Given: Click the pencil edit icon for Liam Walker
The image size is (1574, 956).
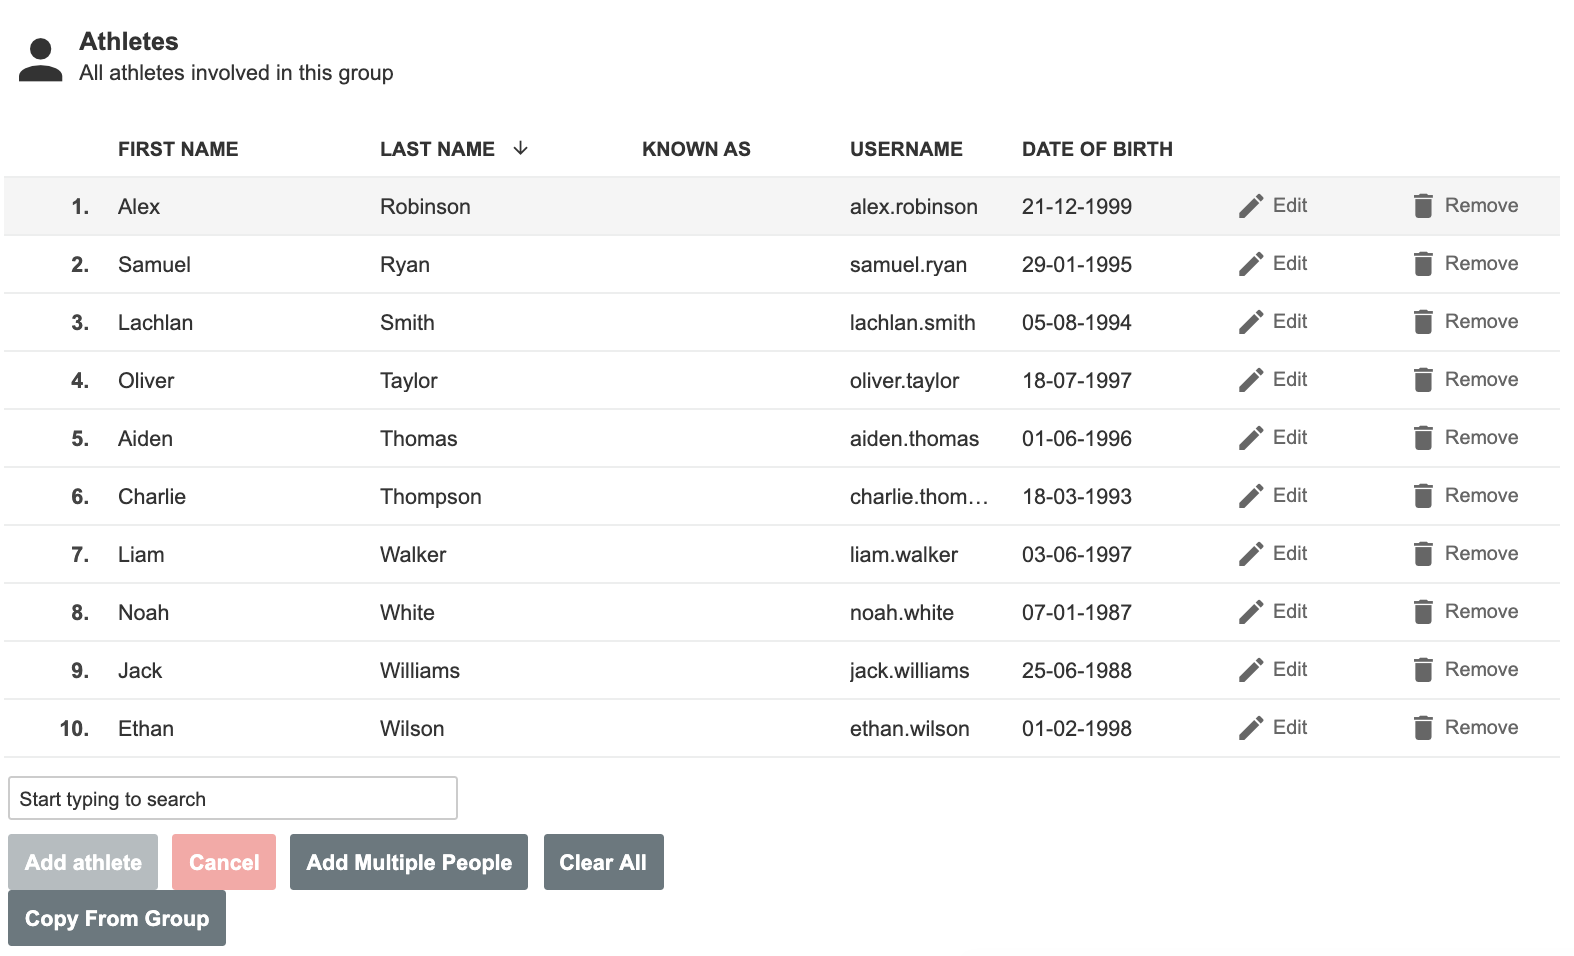Looking at the screenshot, I should pyautogui.click(x=1251, y=554).
